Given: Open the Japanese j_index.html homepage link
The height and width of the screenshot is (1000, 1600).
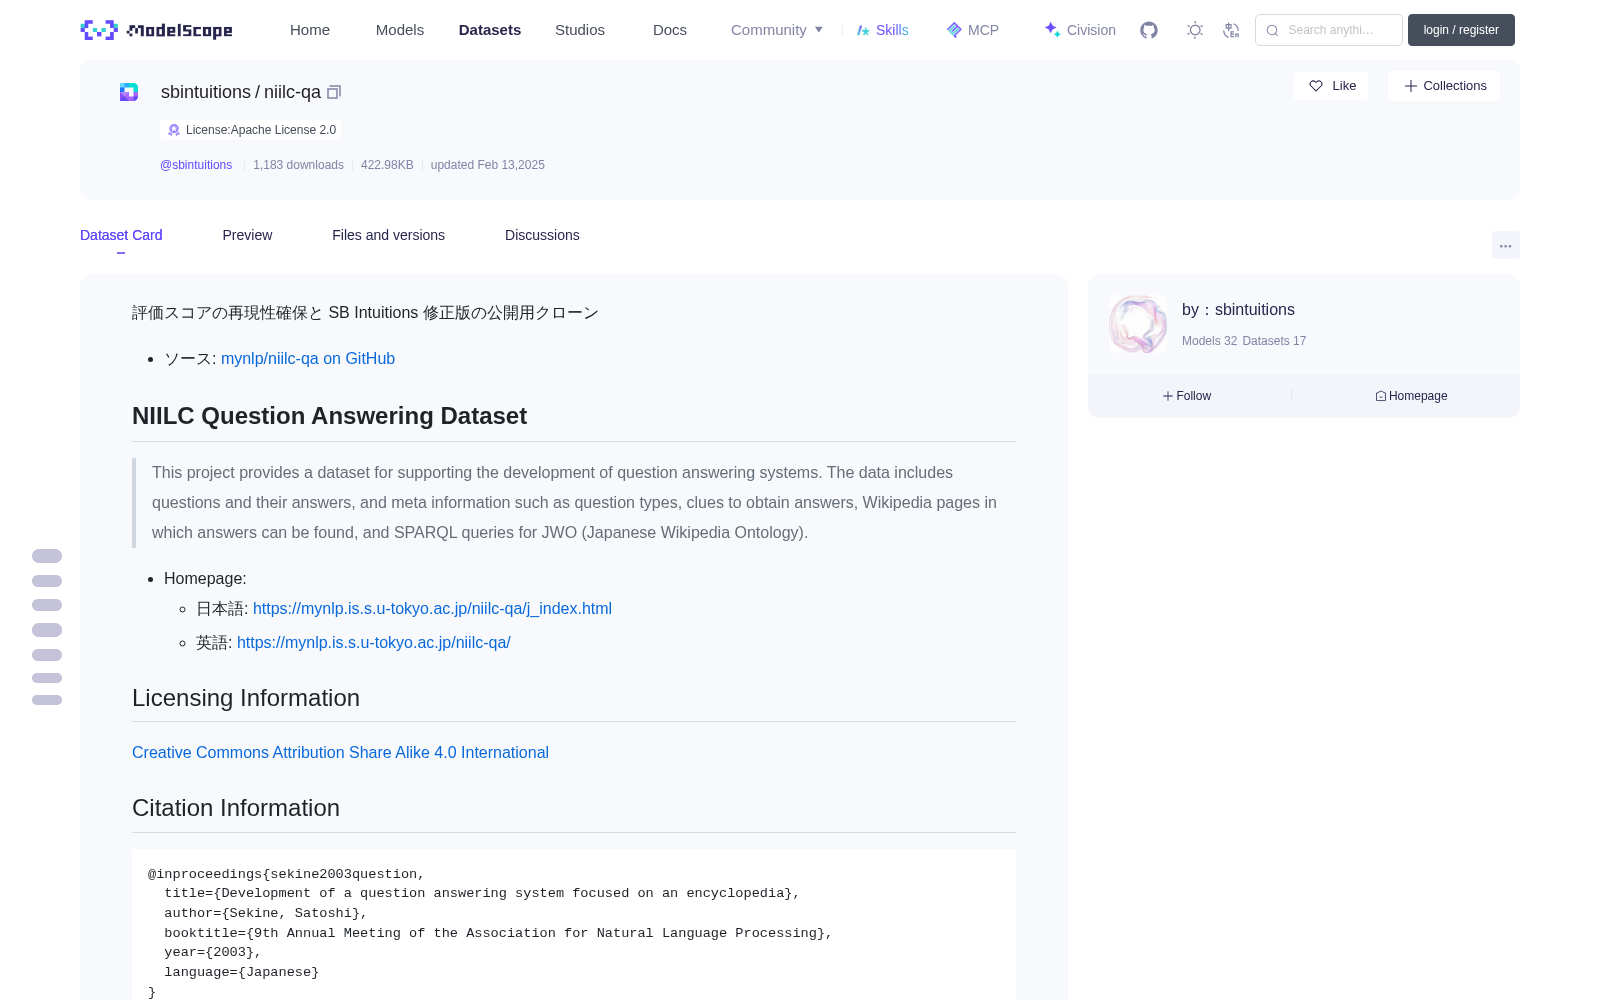Looking at the screenshot, I should click(432, 608).
